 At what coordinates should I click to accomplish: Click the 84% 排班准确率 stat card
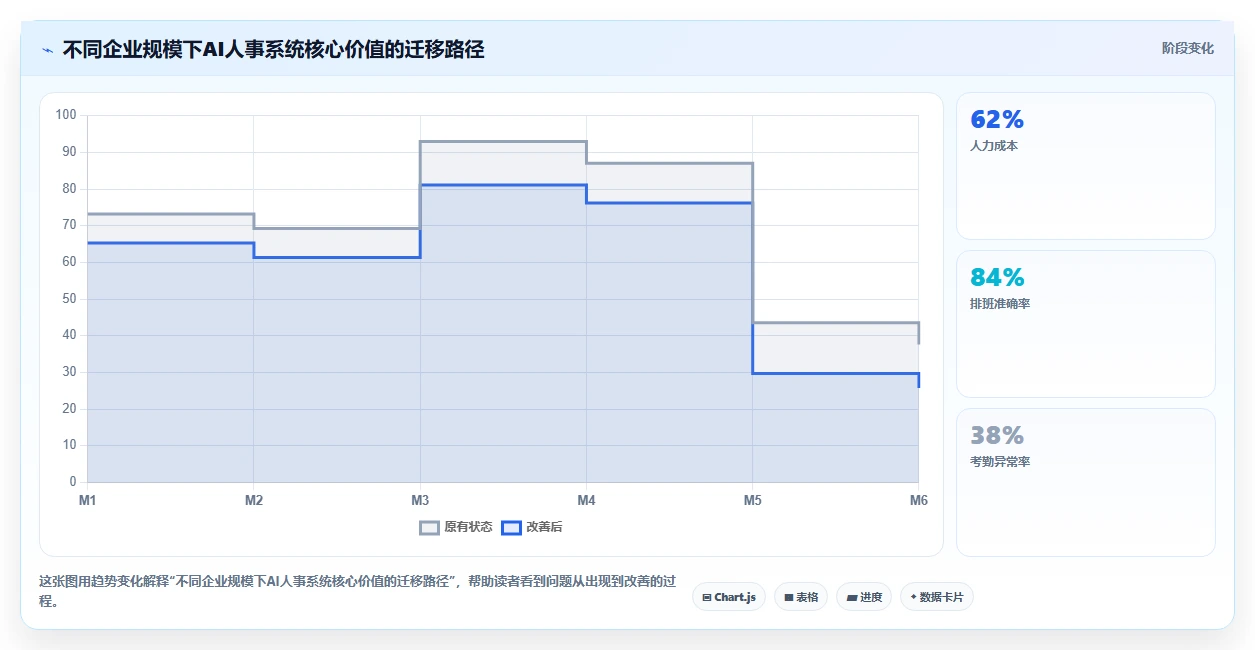pos(1086,324)
